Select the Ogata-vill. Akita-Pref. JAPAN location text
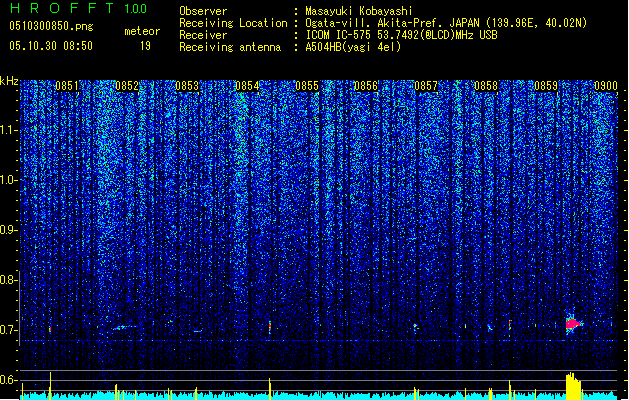The width and height of the screenshot is (629, 400). click(x=446, y=23)
